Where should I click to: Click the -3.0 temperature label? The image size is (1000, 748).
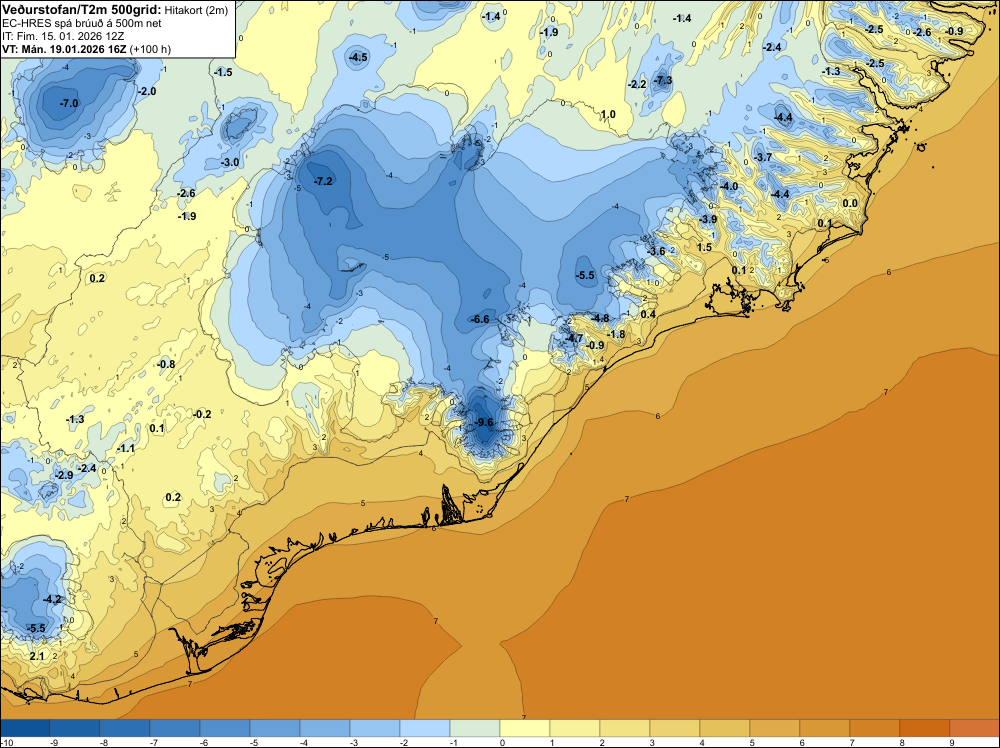pos(230,163)
